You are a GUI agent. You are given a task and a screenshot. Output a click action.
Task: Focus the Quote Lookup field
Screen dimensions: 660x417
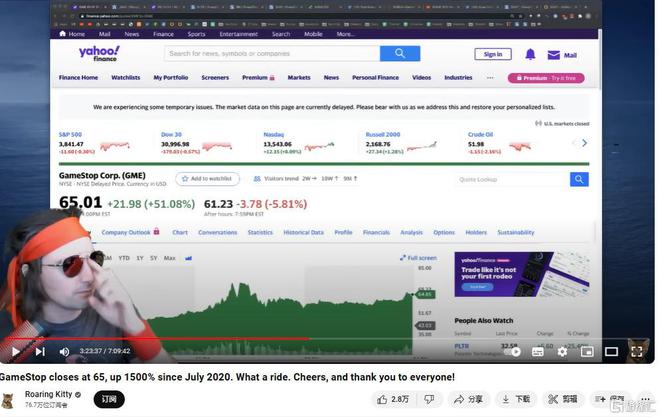pyautogui.click(x=512, y=180)
